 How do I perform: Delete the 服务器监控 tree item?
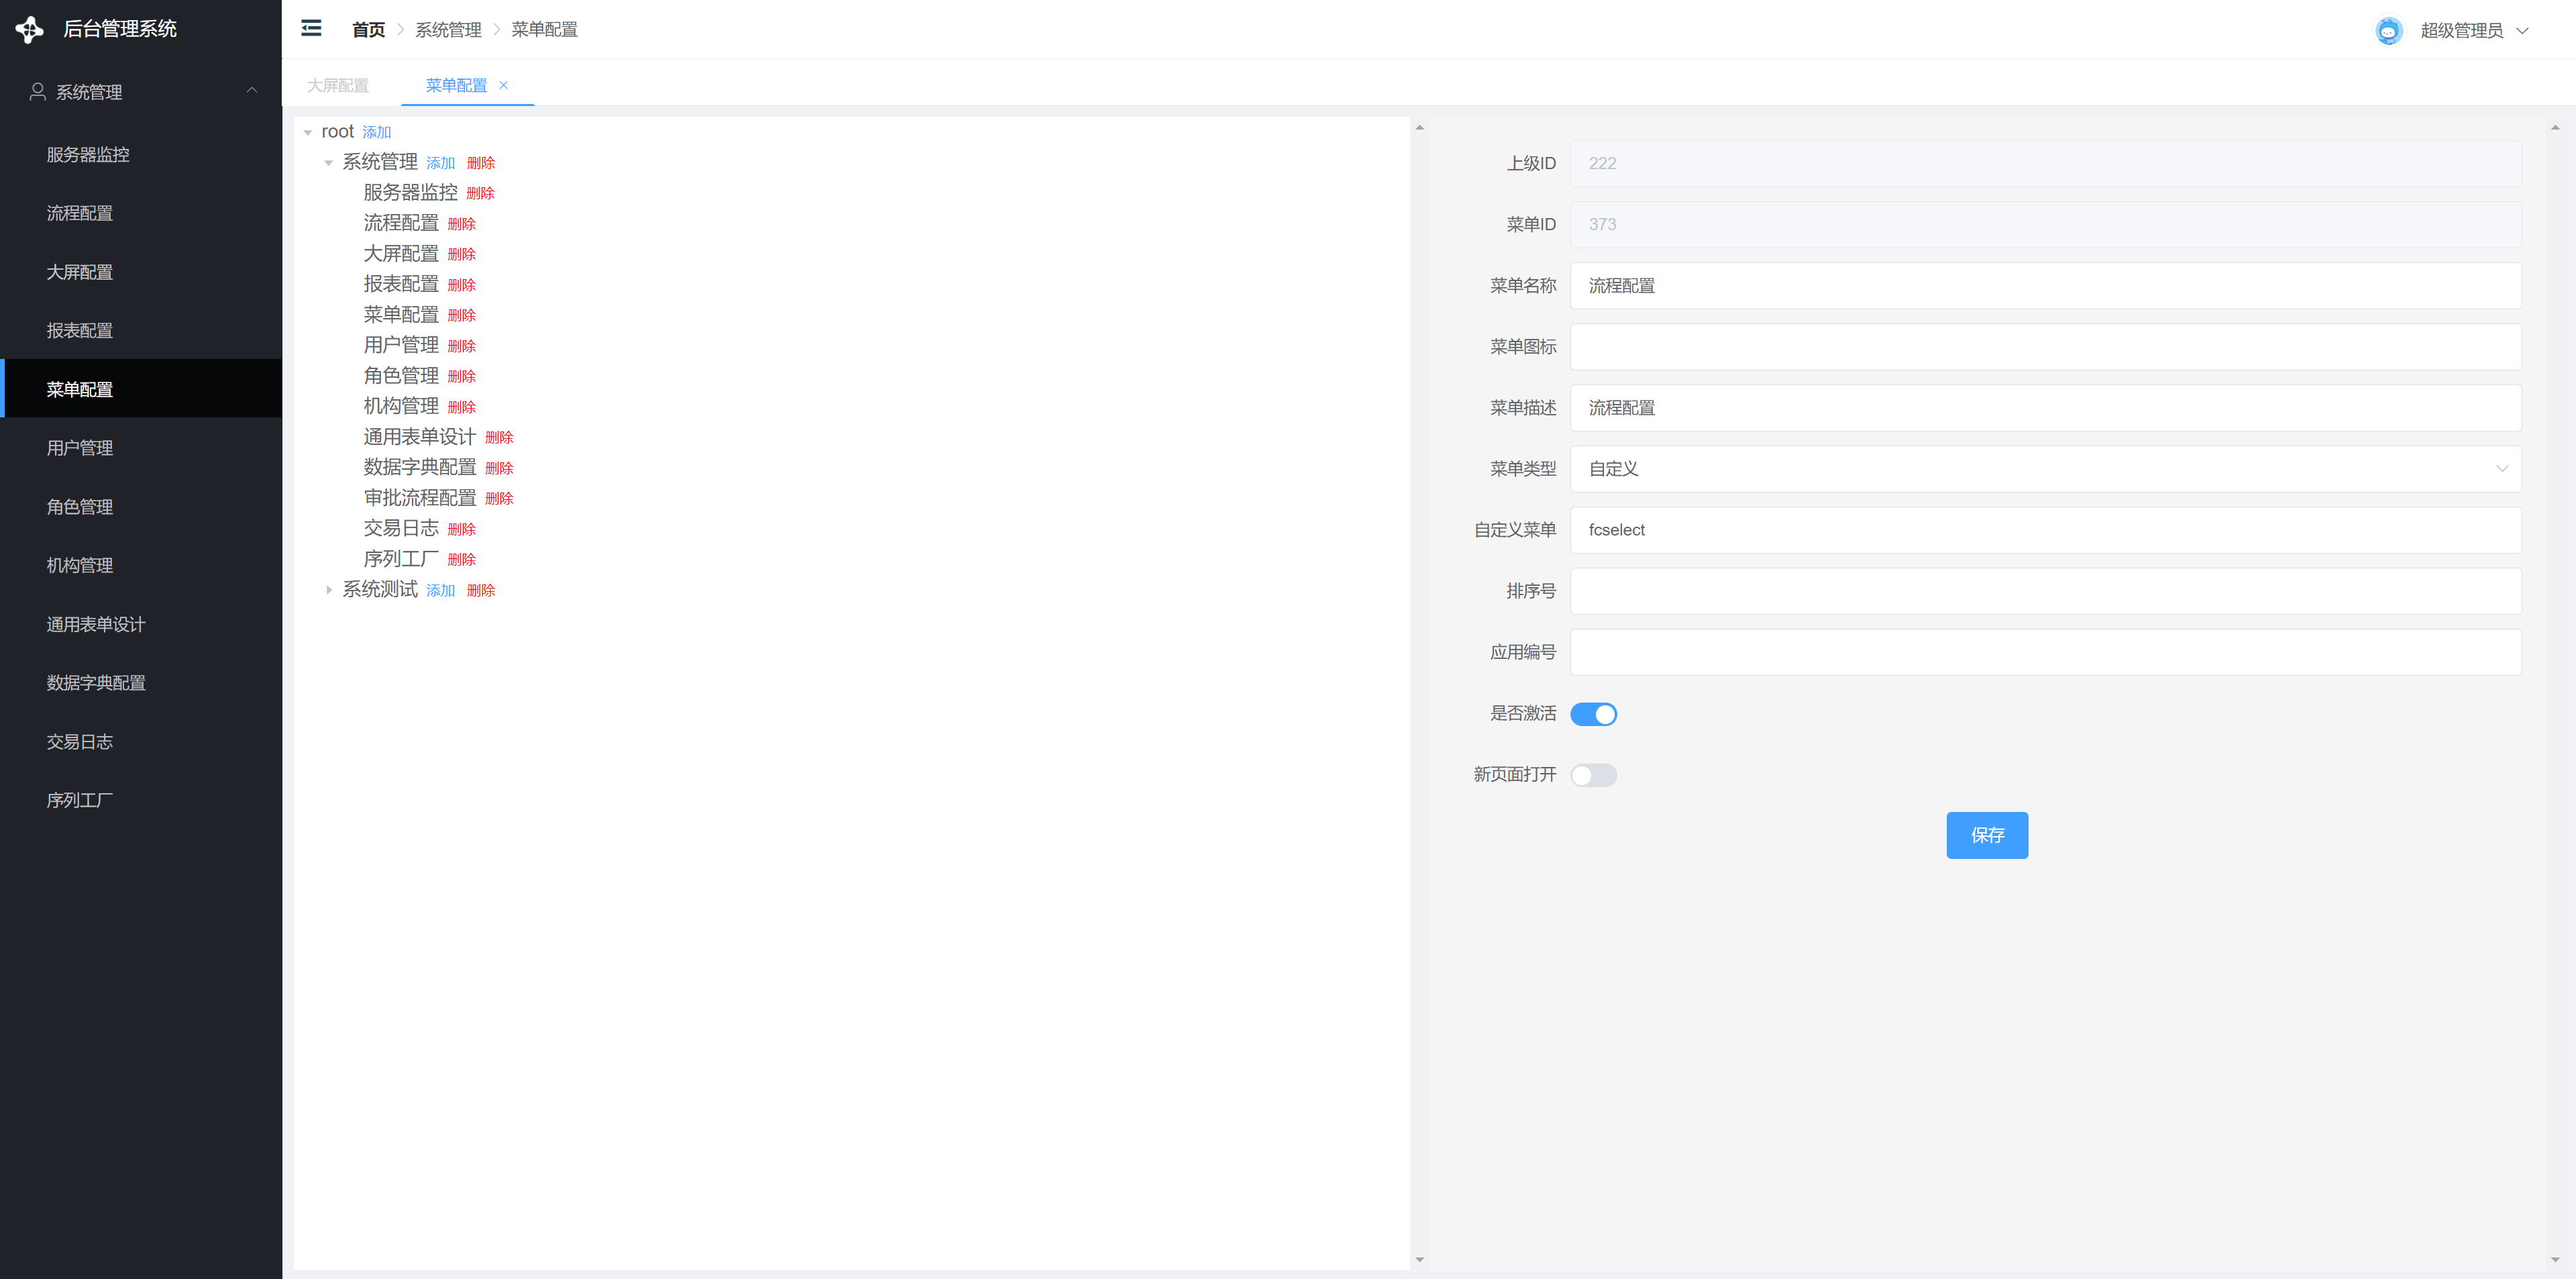(x=481, y=193)
